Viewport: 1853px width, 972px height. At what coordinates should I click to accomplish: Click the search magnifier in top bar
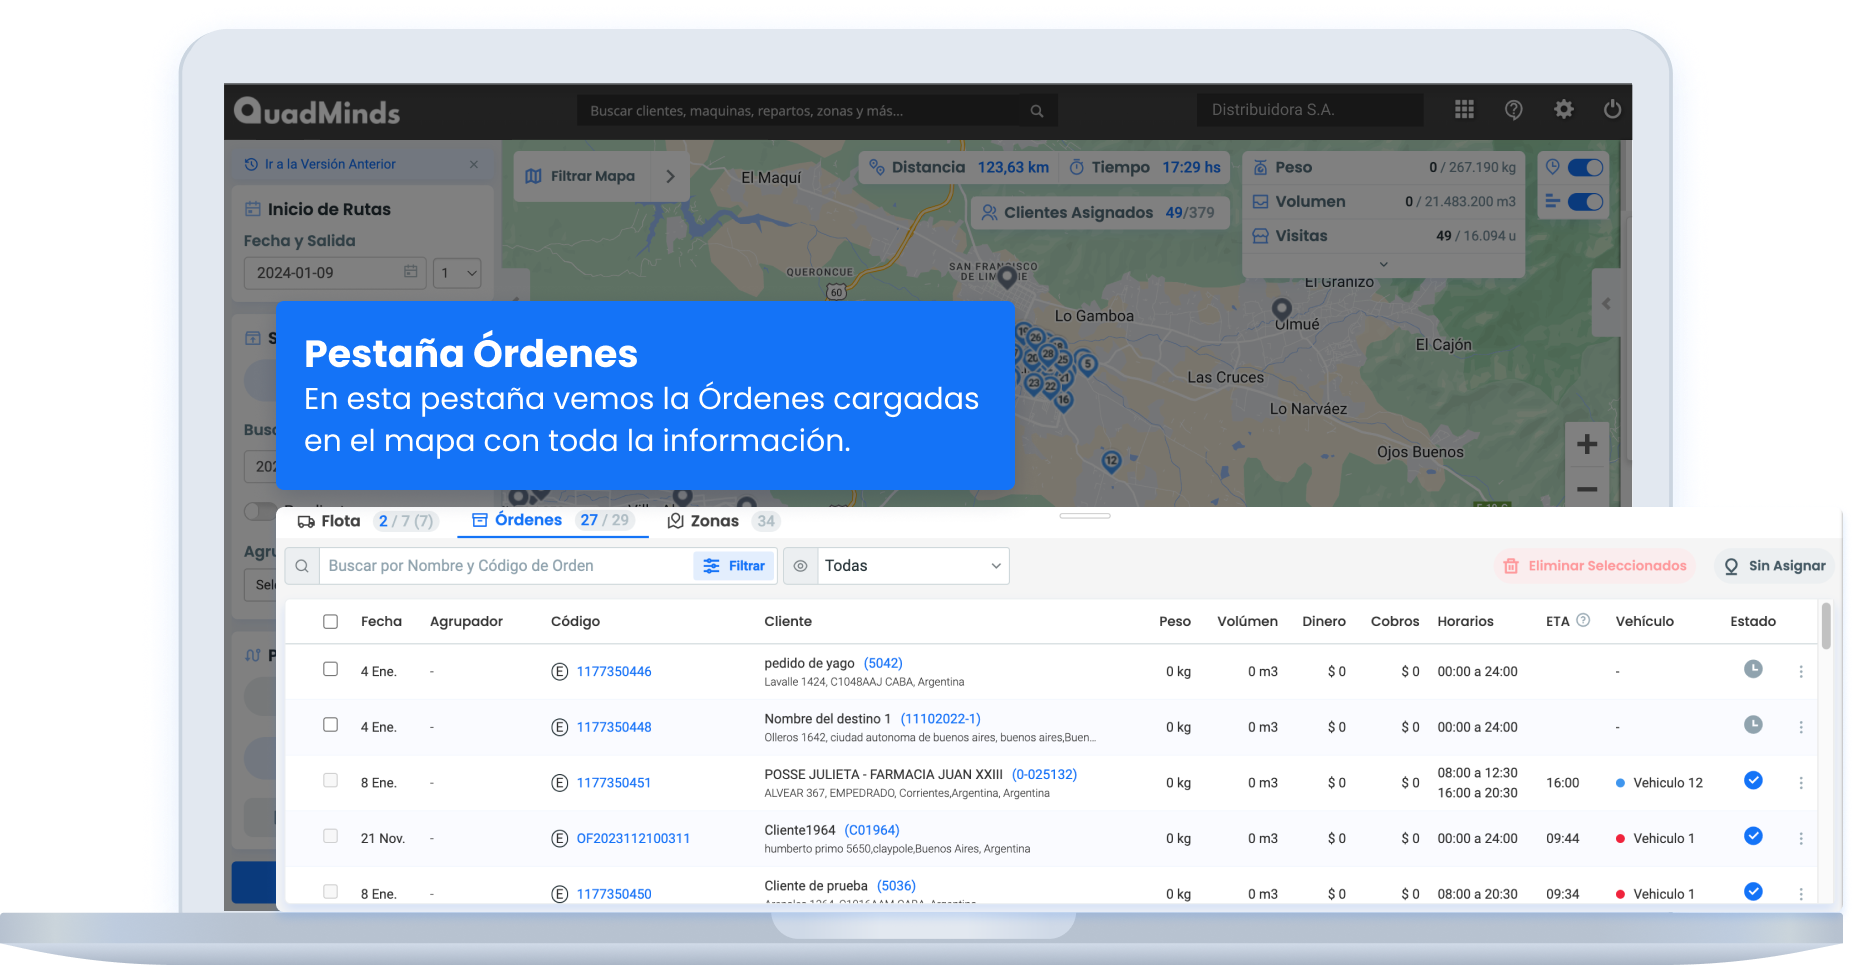click(1037, 111)
